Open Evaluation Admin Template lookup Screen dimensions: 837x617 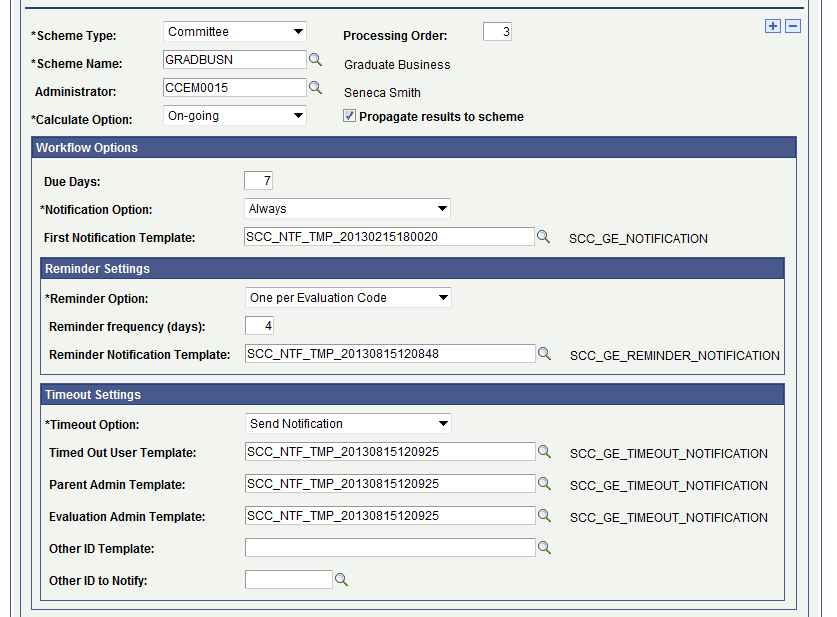click(544, 516)
